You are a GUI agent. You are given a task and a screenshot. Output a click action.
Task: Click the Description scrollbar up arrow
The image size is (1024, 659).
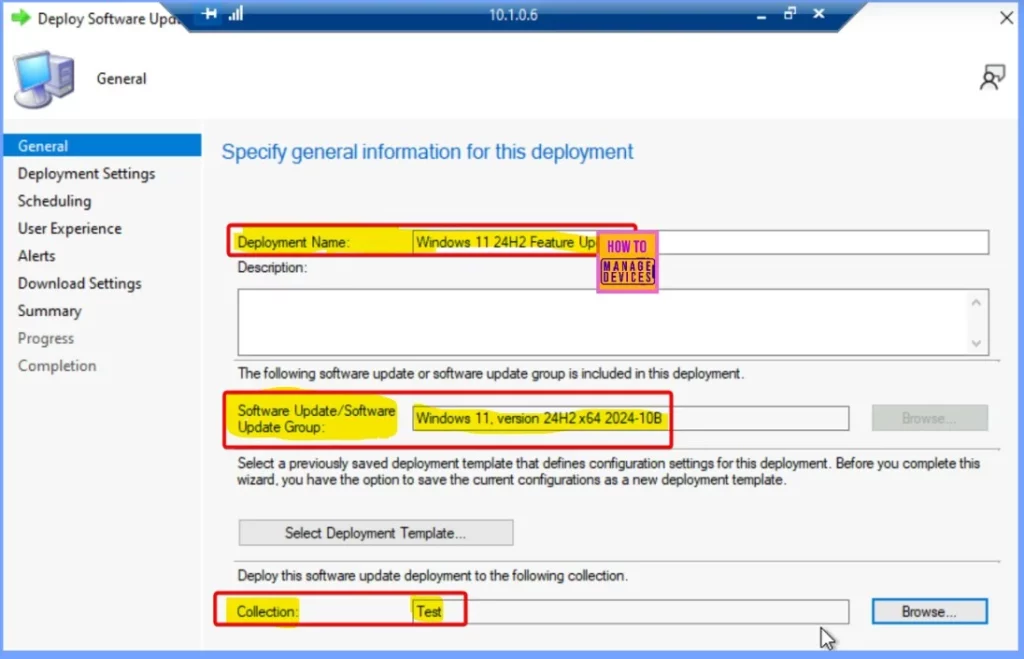(976, 302)
